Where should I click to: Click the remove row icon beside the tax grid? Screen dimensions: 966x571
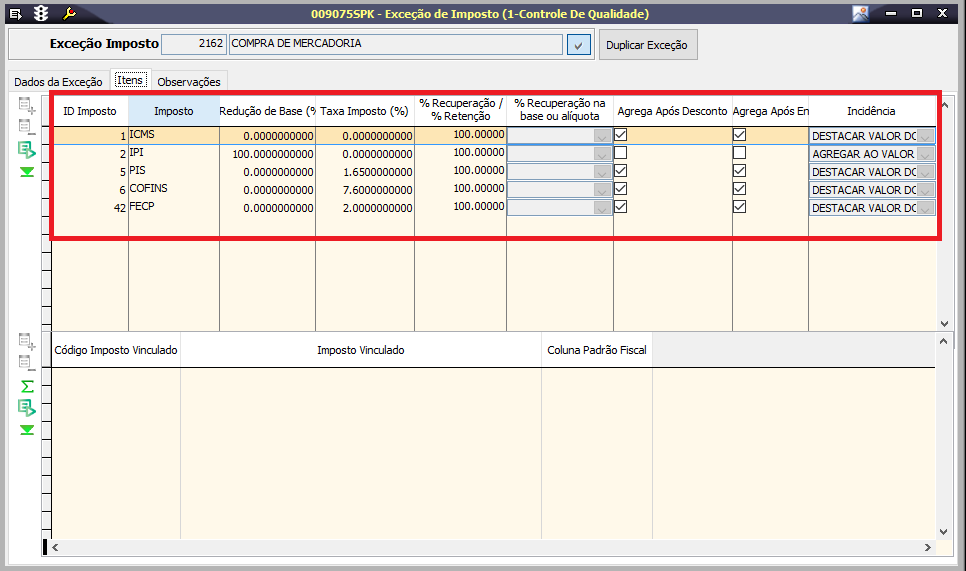(27, 127)
